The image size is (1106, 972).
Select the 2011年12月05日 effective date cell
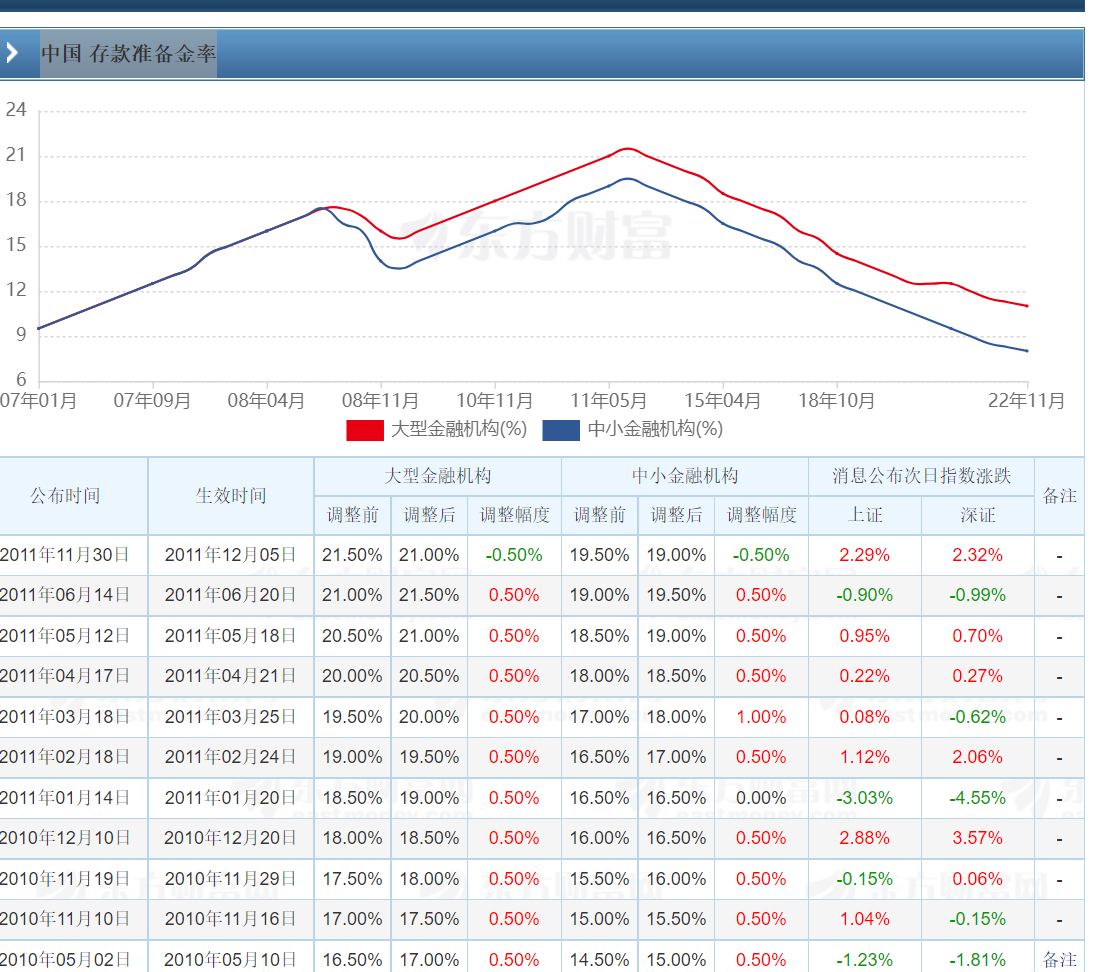[231, 555]
